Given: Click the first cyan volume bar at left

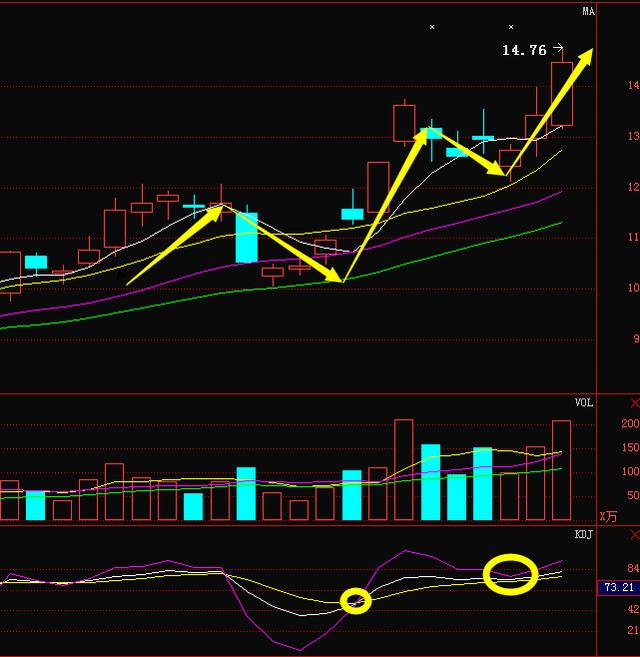Looking at the screenshot, I should point(35,505).
